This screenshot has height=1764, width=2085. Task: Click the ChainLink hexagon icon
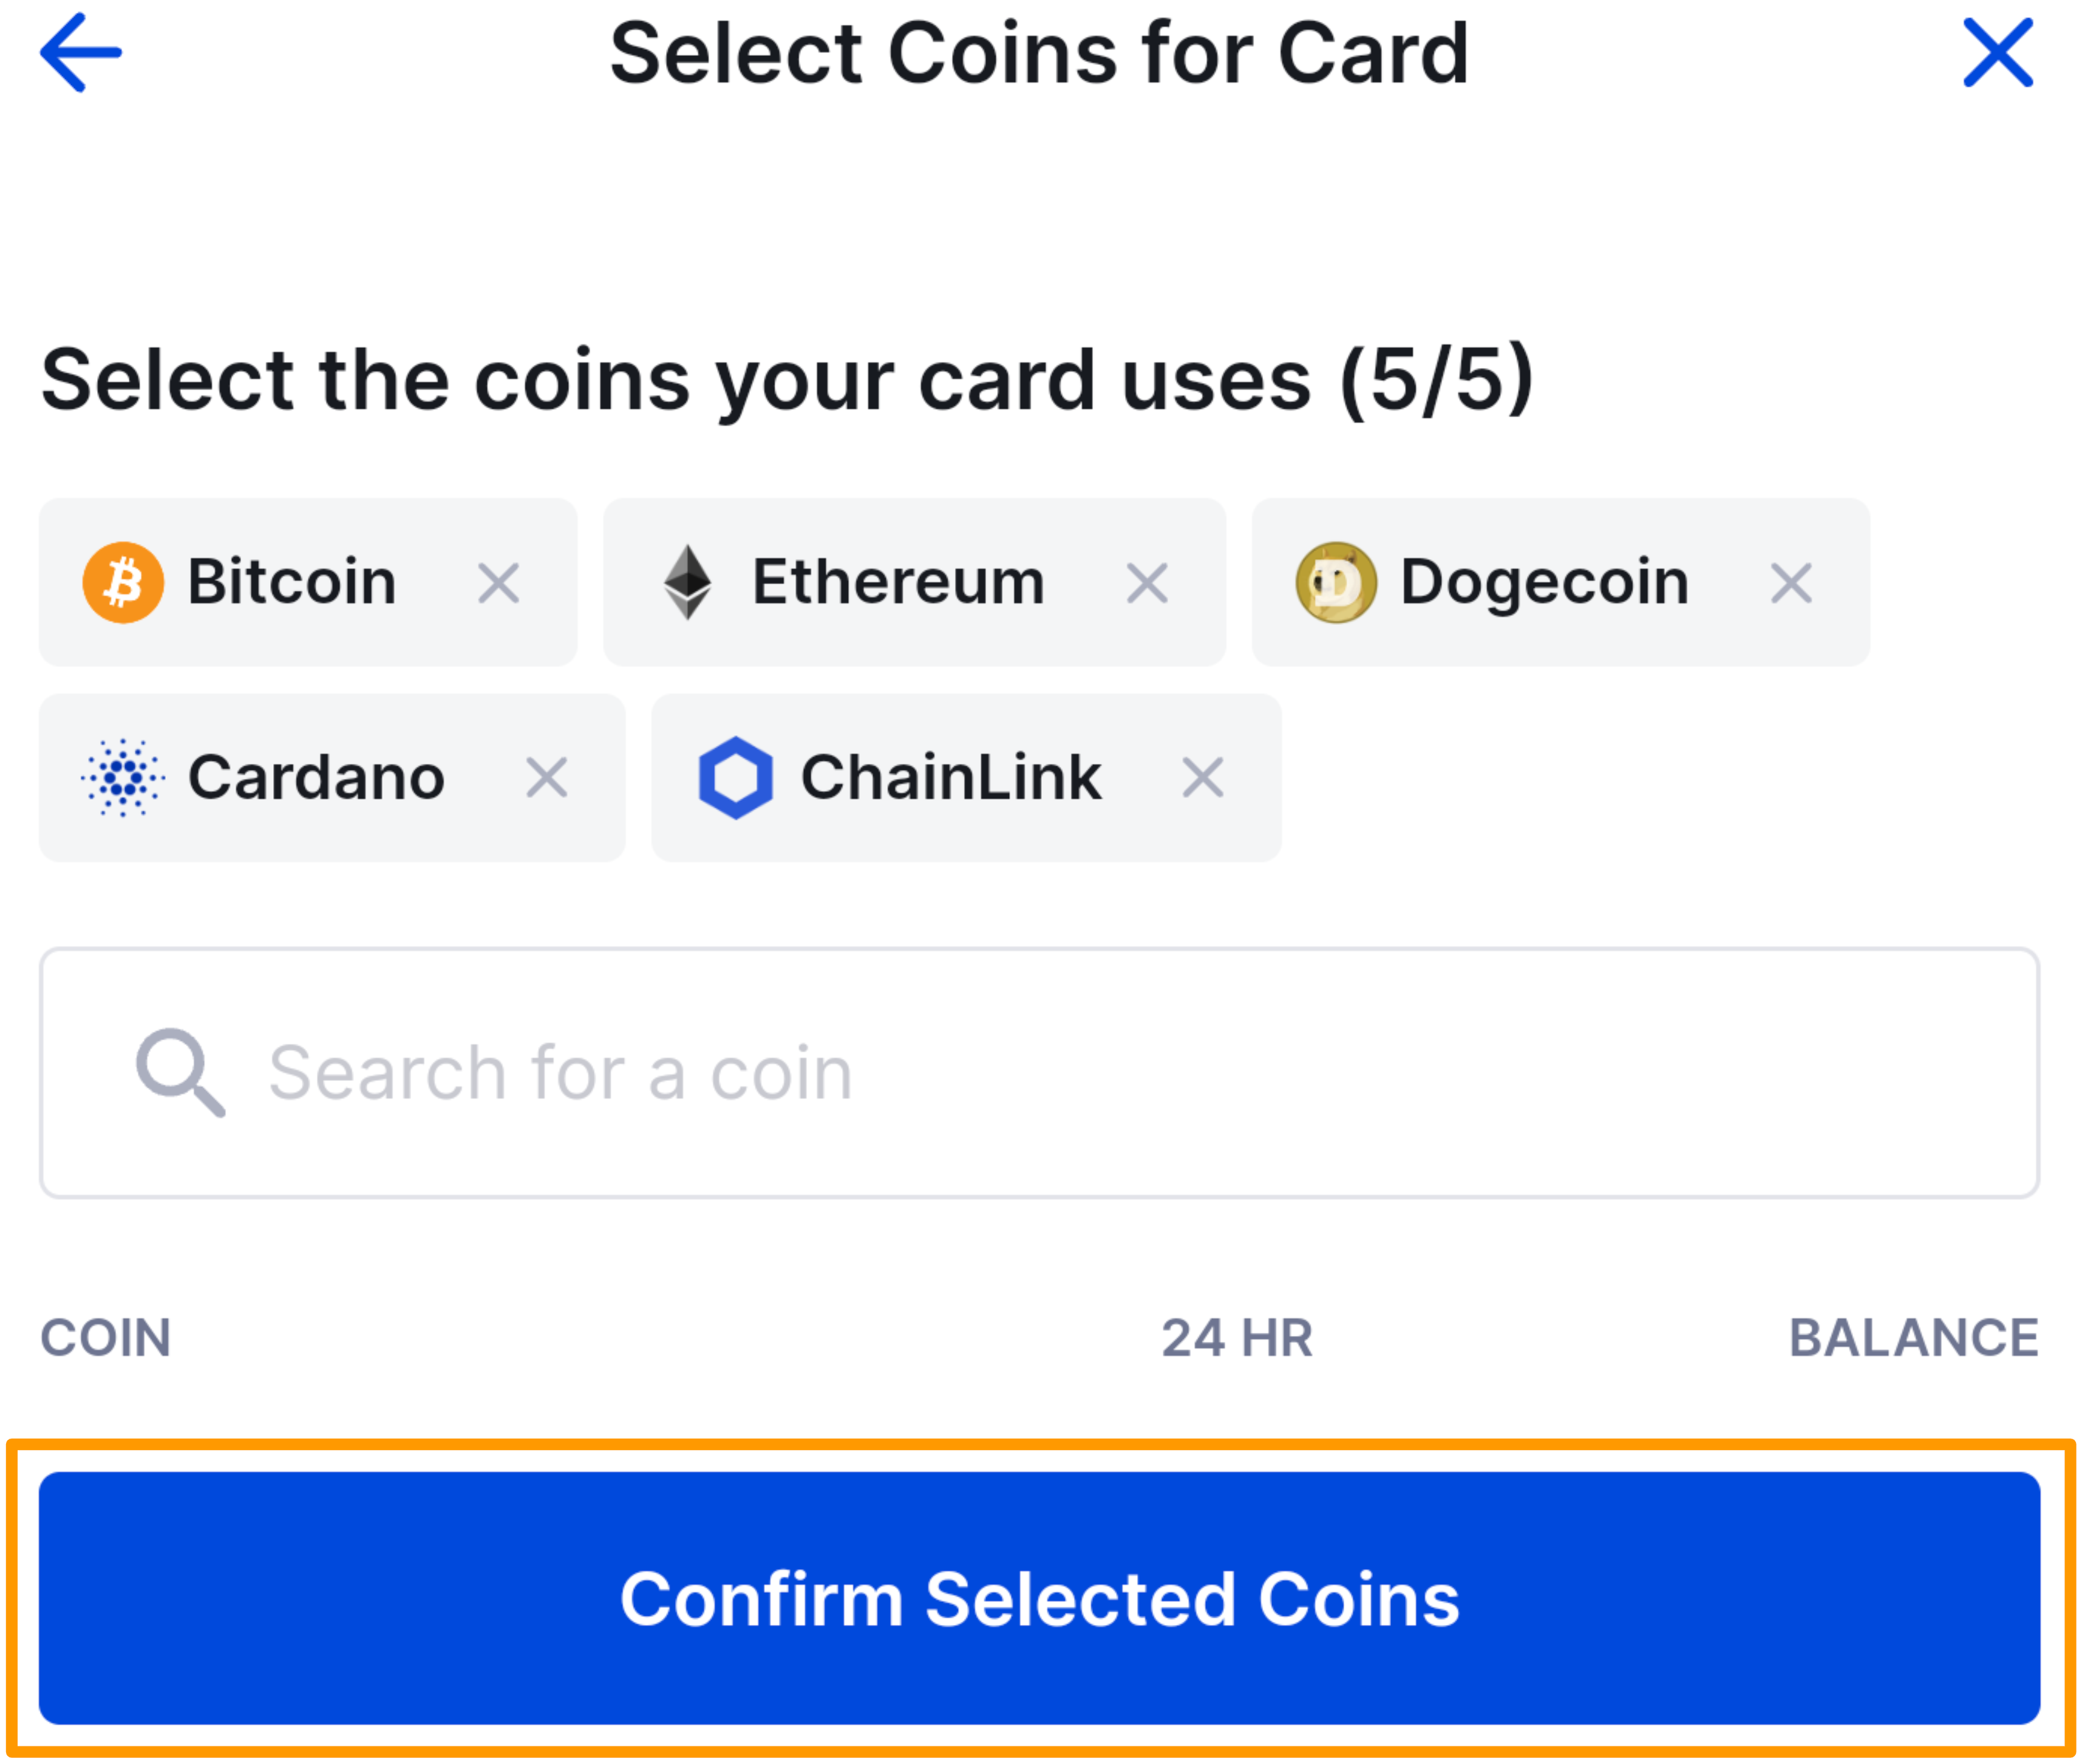coord(735,778)
